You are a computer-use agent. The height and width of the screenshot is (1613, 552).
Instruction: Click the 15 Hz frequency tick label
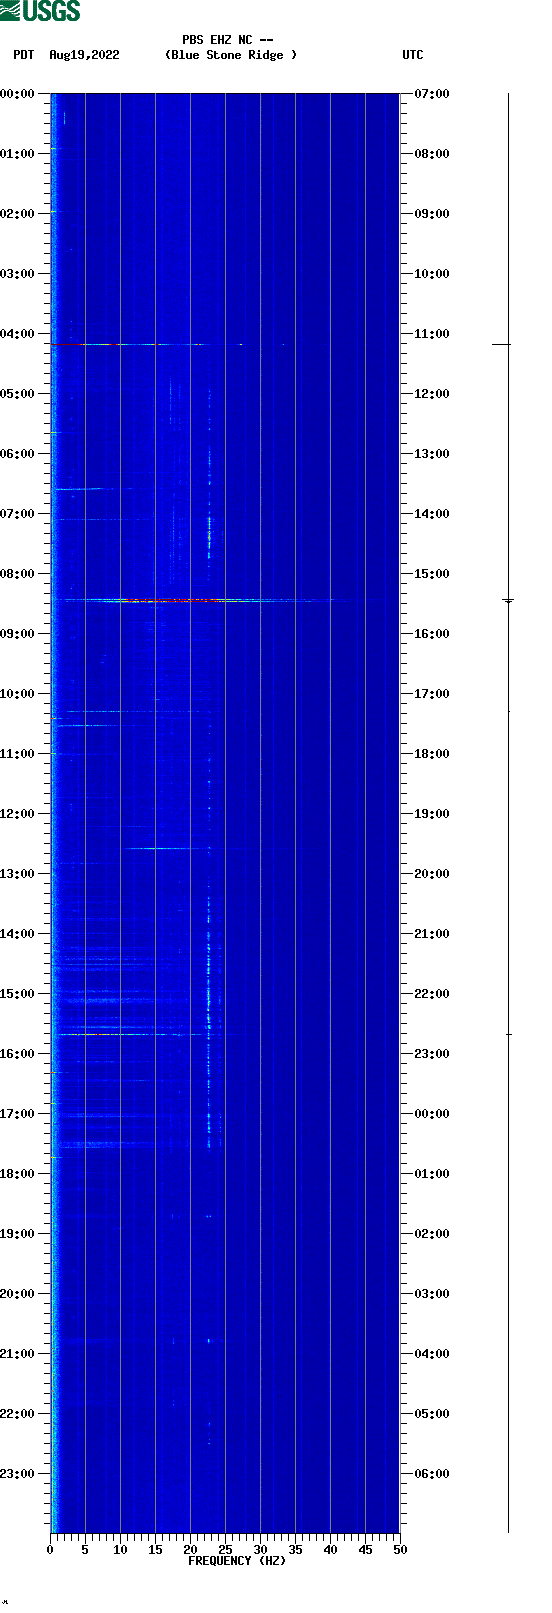coord(155,1550)
